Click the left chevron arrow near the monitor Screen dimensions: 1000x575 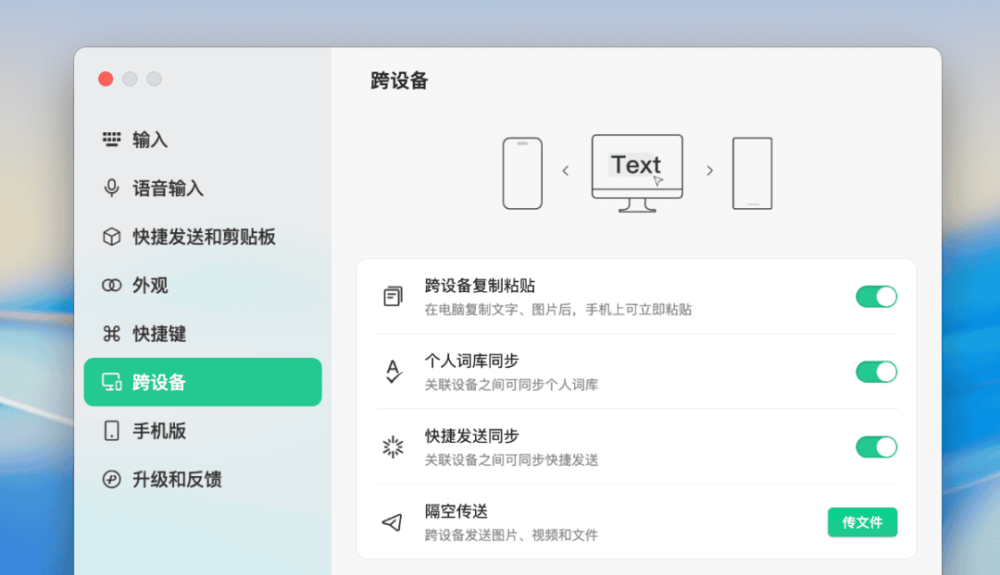(566, 171)
